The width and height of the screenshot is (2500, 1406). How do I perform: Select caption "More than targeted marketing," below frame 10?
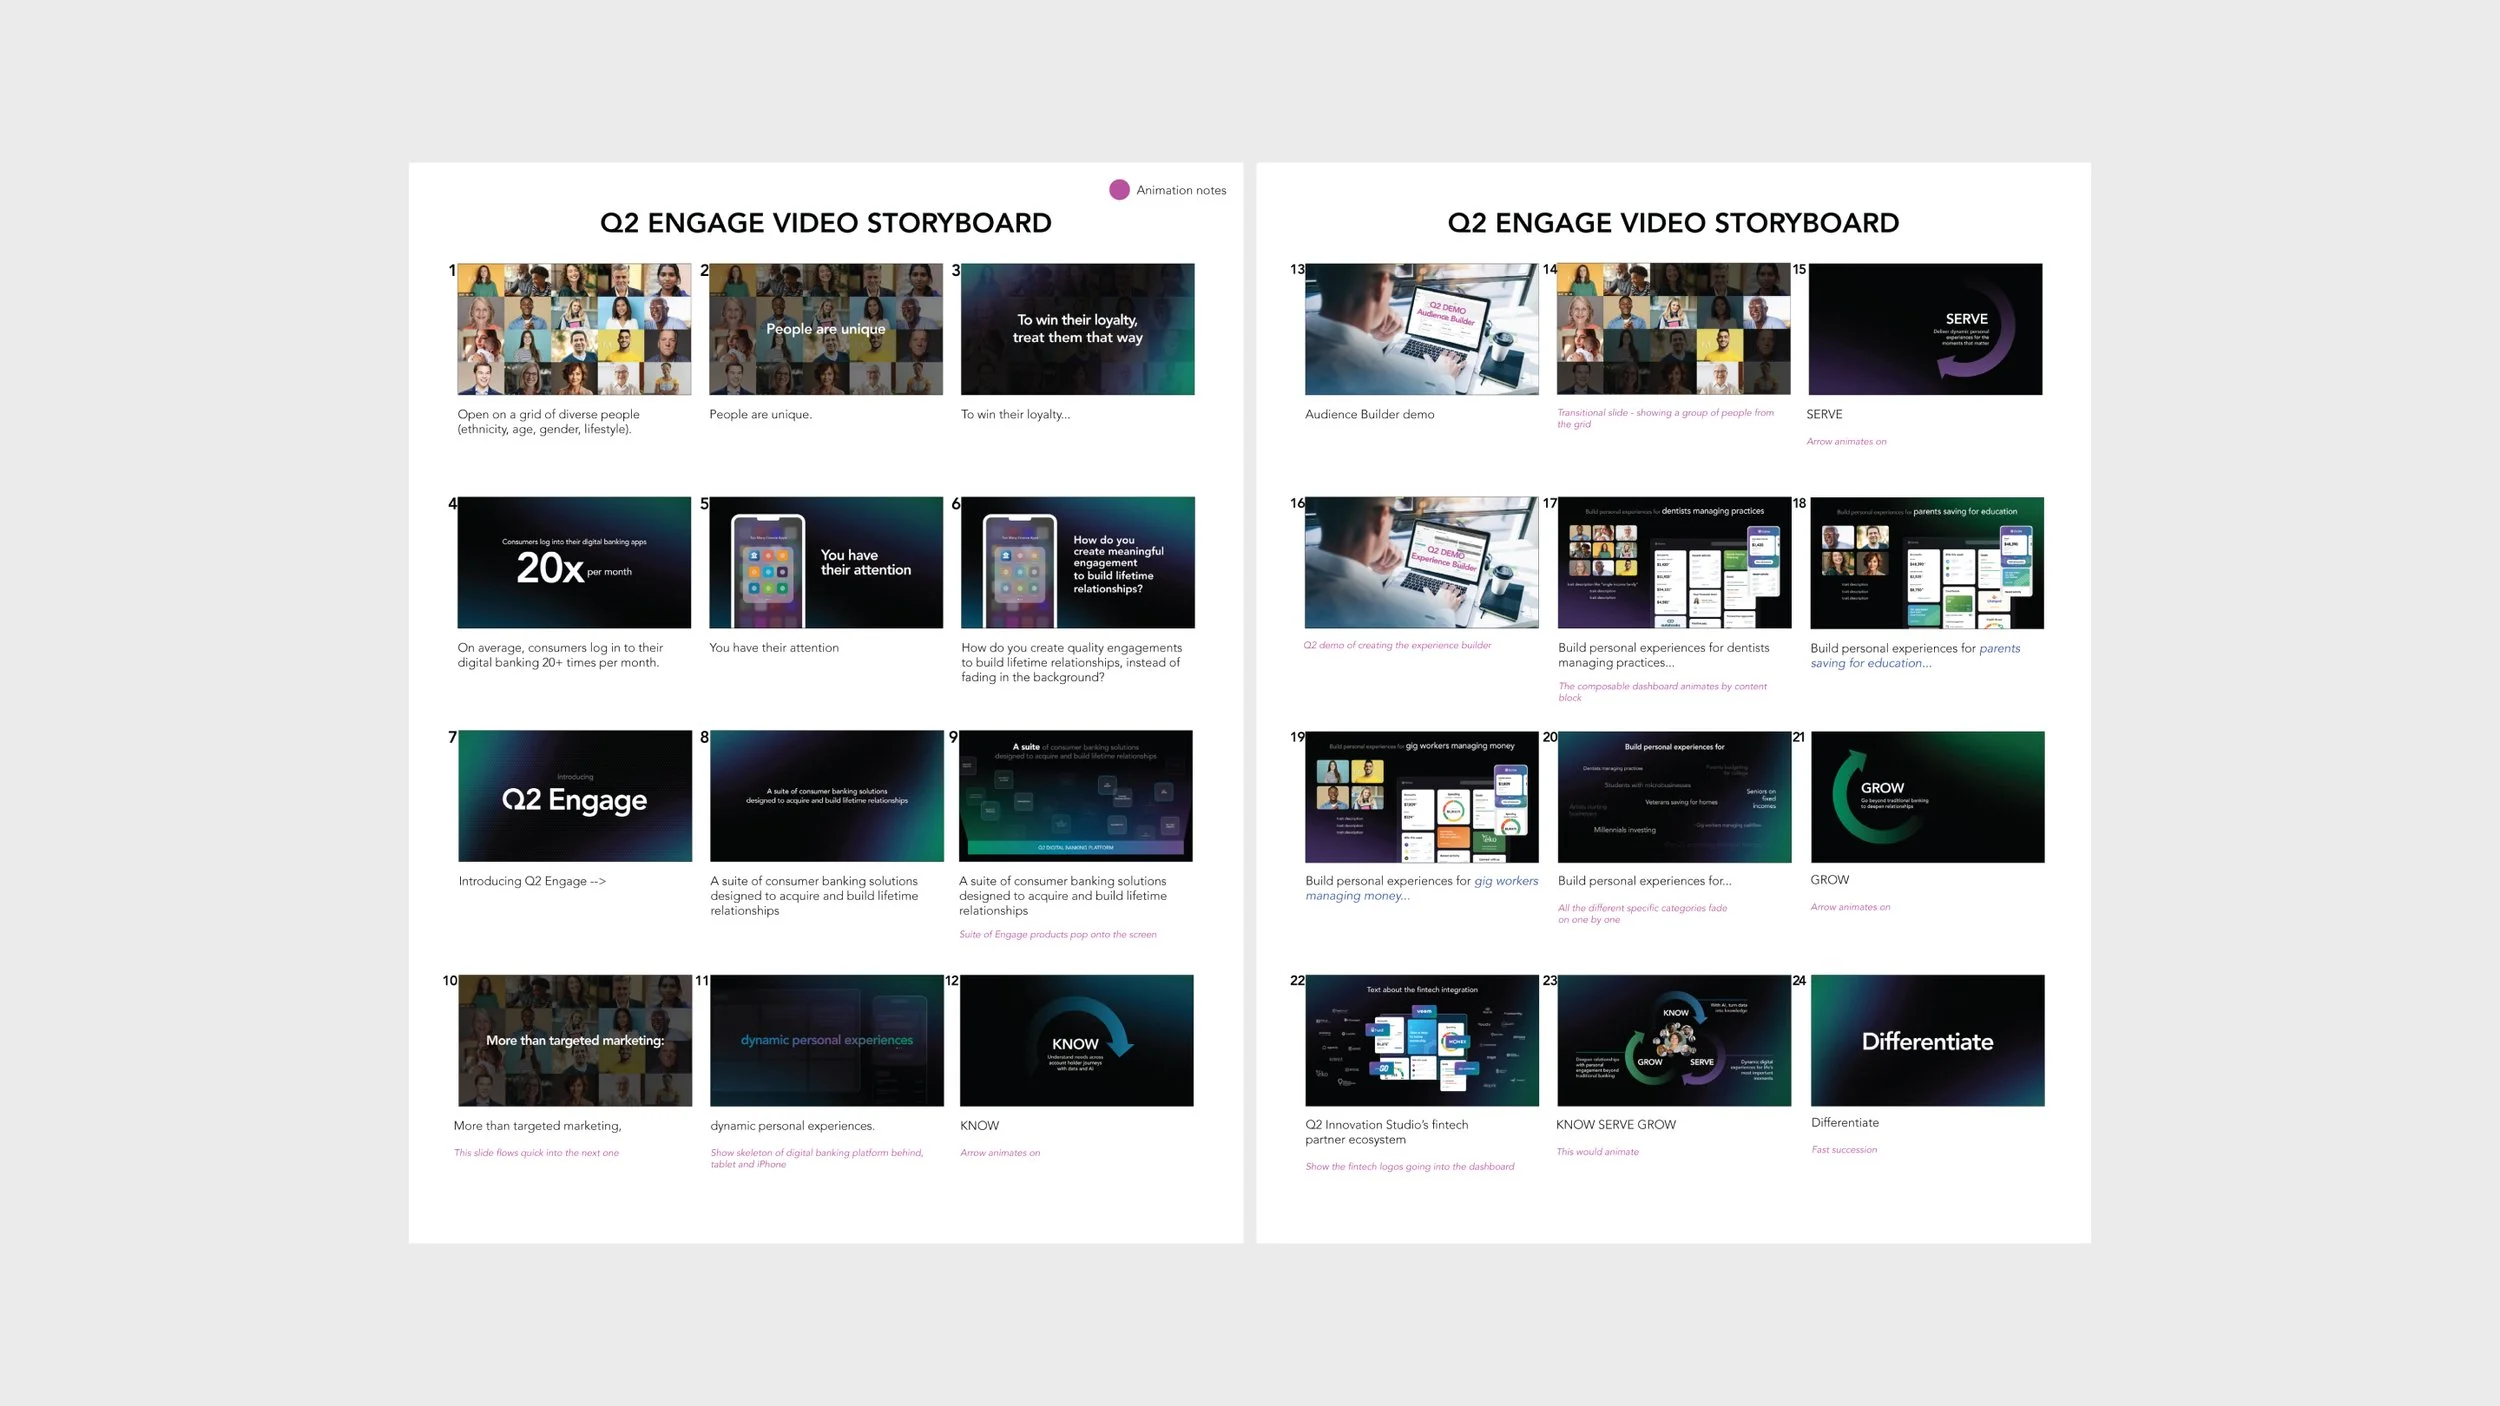tap(537, 1126)
